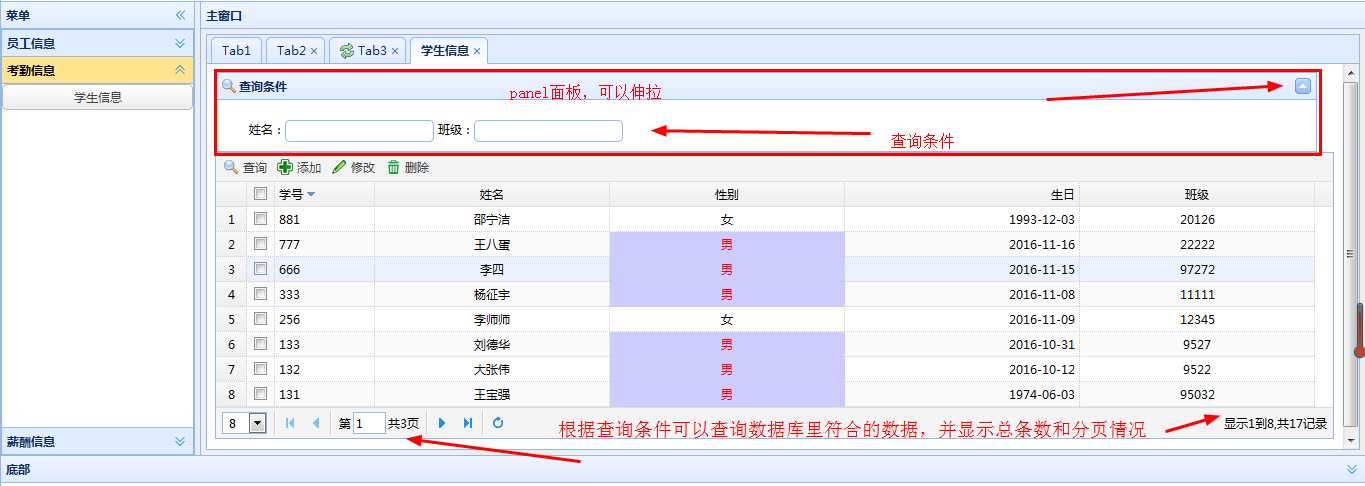Click the refresh icon on Tab3
The height and width of the screenshot is (486, 1365).
pyautogui.click(x=347, y=50)
